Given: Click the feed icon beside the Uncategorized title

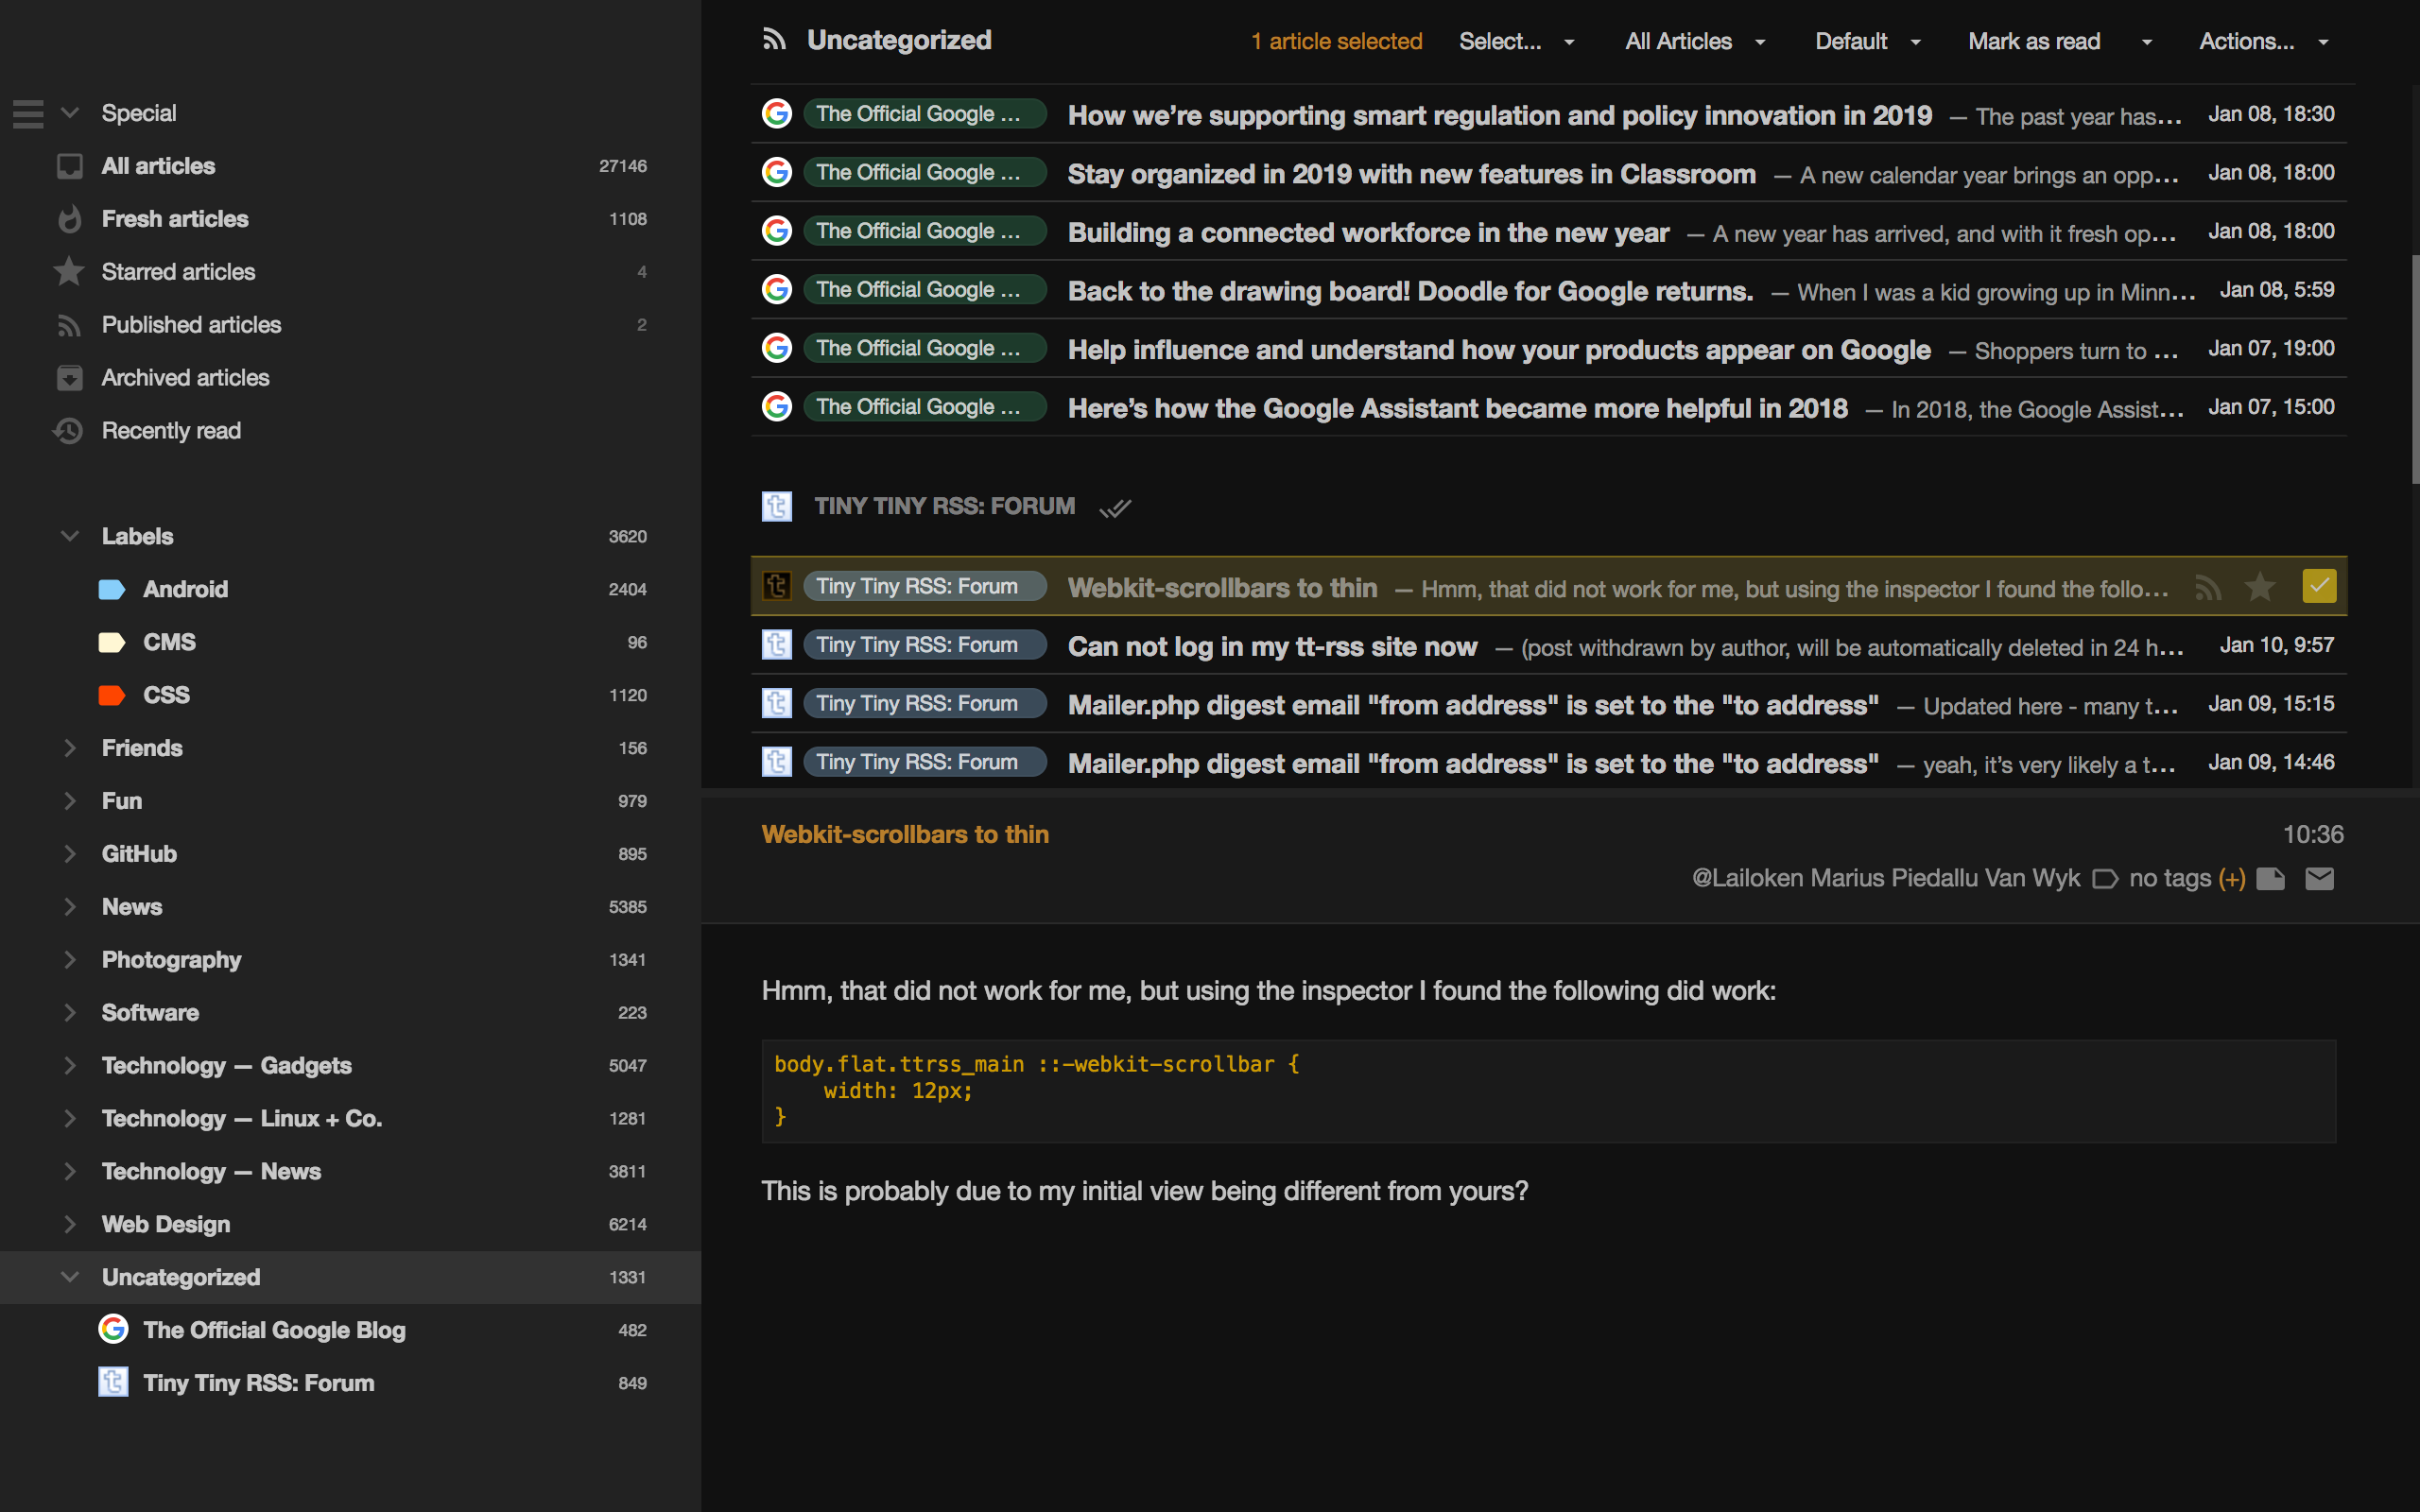Looking at the screenshot, I should (774, 40).
